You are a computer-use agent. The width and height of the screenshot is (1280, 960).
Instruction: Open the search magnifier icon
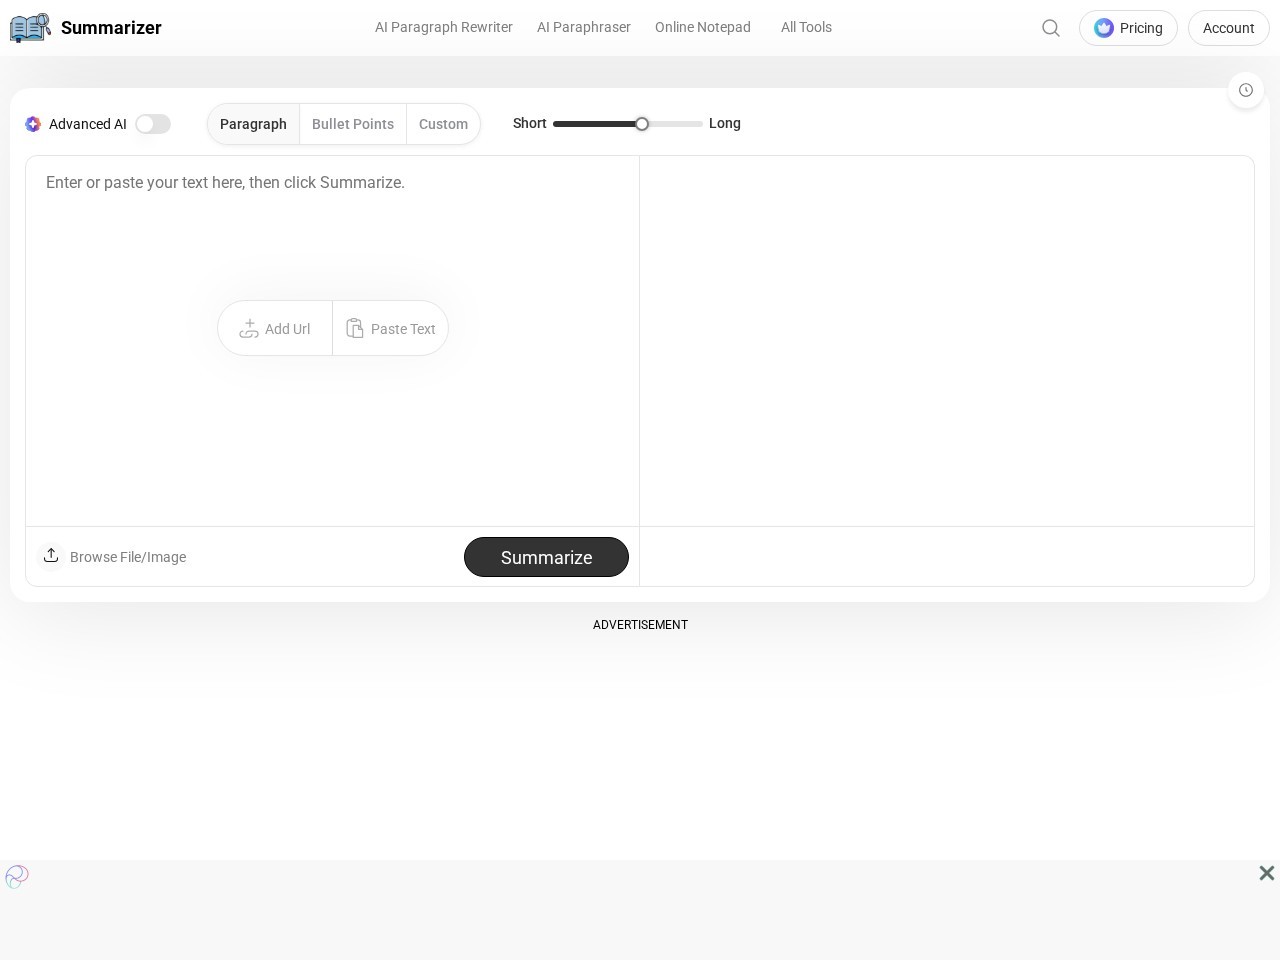[1051, 28]
